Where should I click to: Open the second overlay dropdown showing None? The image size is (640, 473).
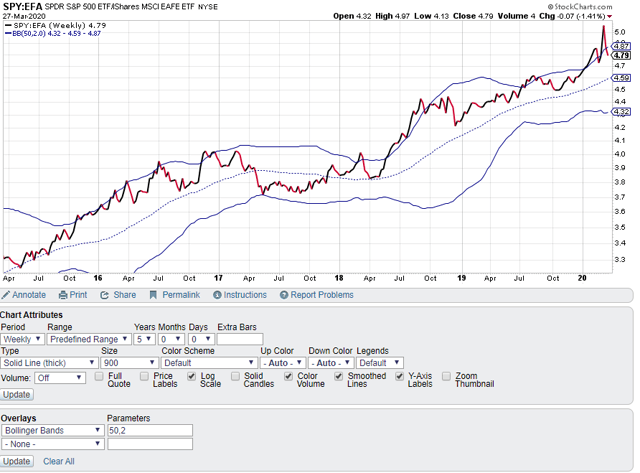tap(52, 444)
